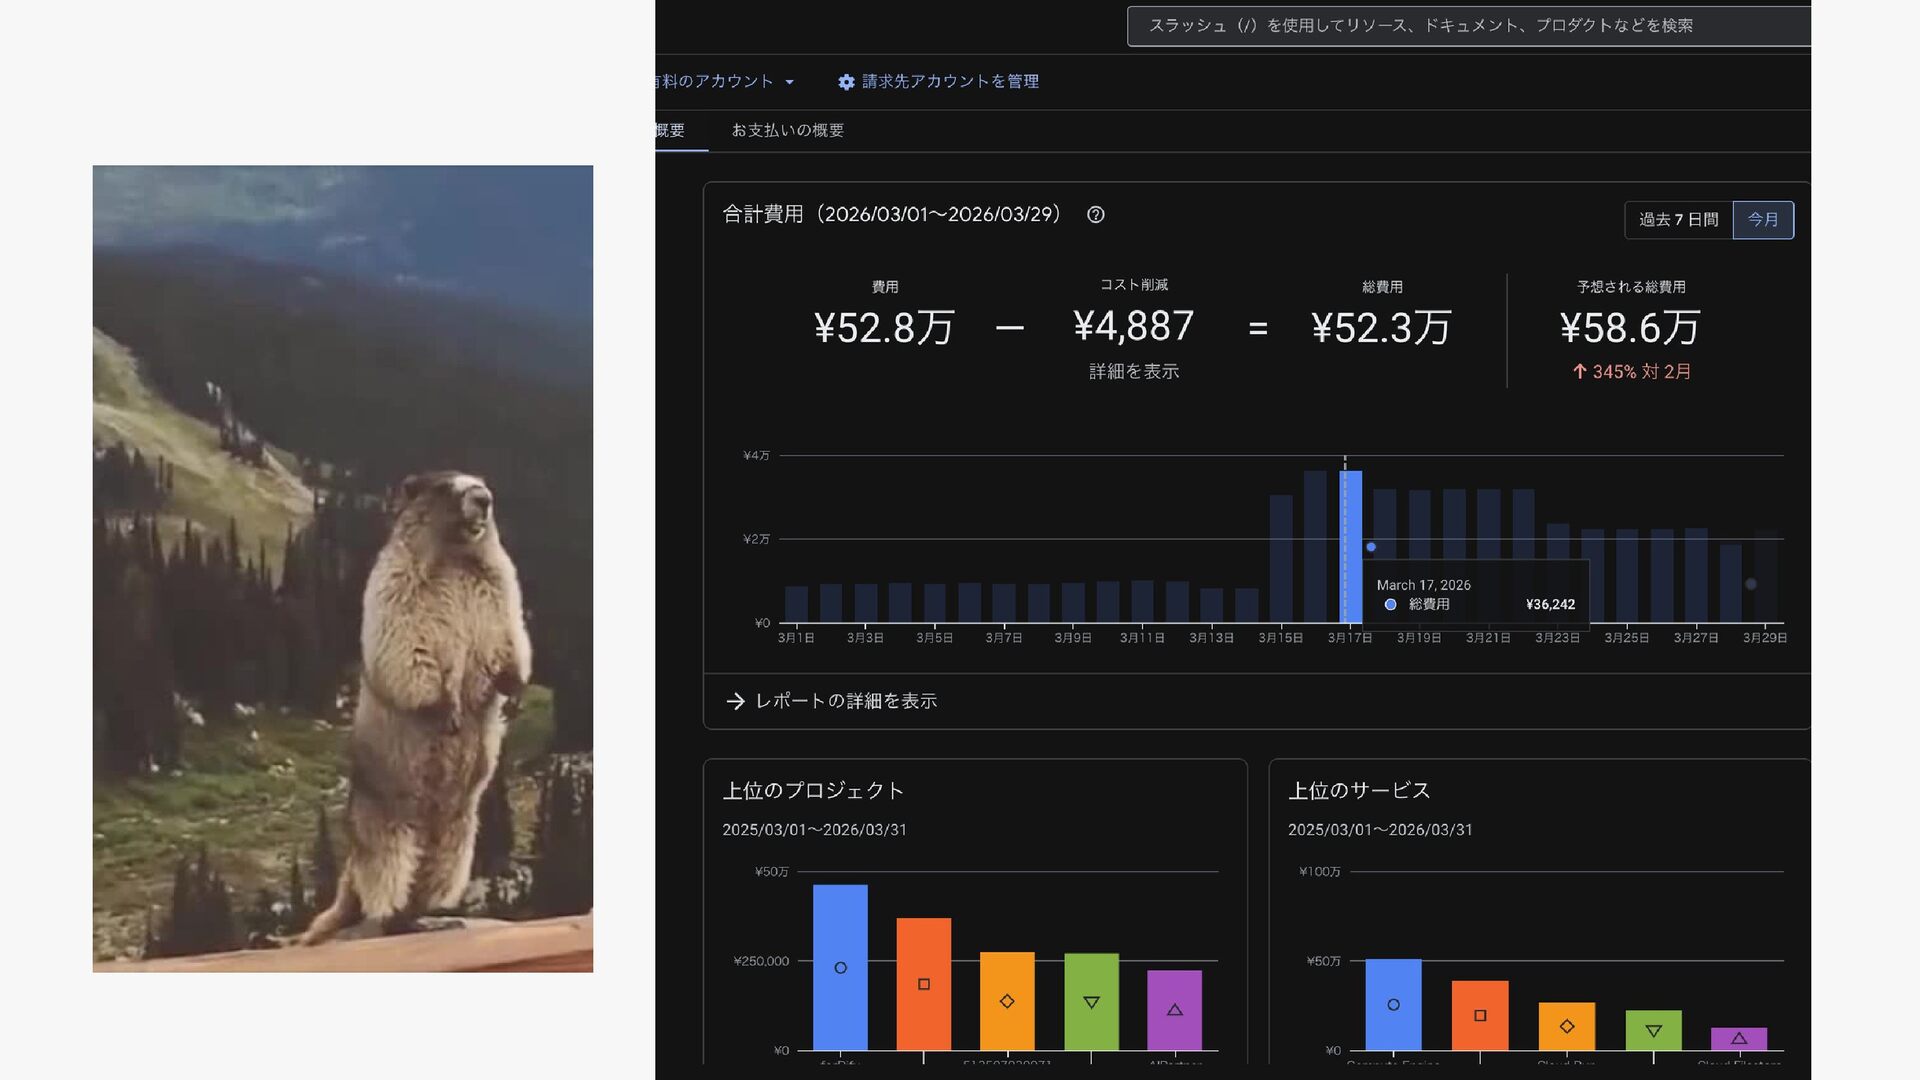Viewport: 1920px width, 1080px height.
Task: Click the circle marker on the blue project bar
Action: point(840,968)
